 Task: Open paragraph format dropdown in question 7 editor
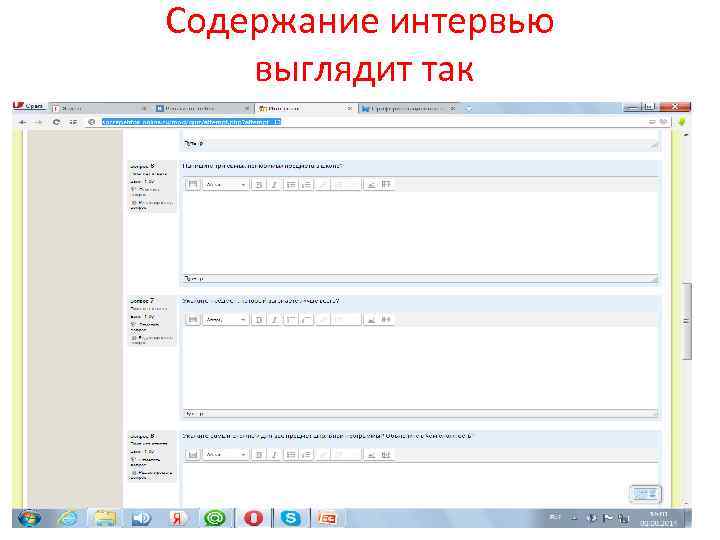click(x=225, y=319)
